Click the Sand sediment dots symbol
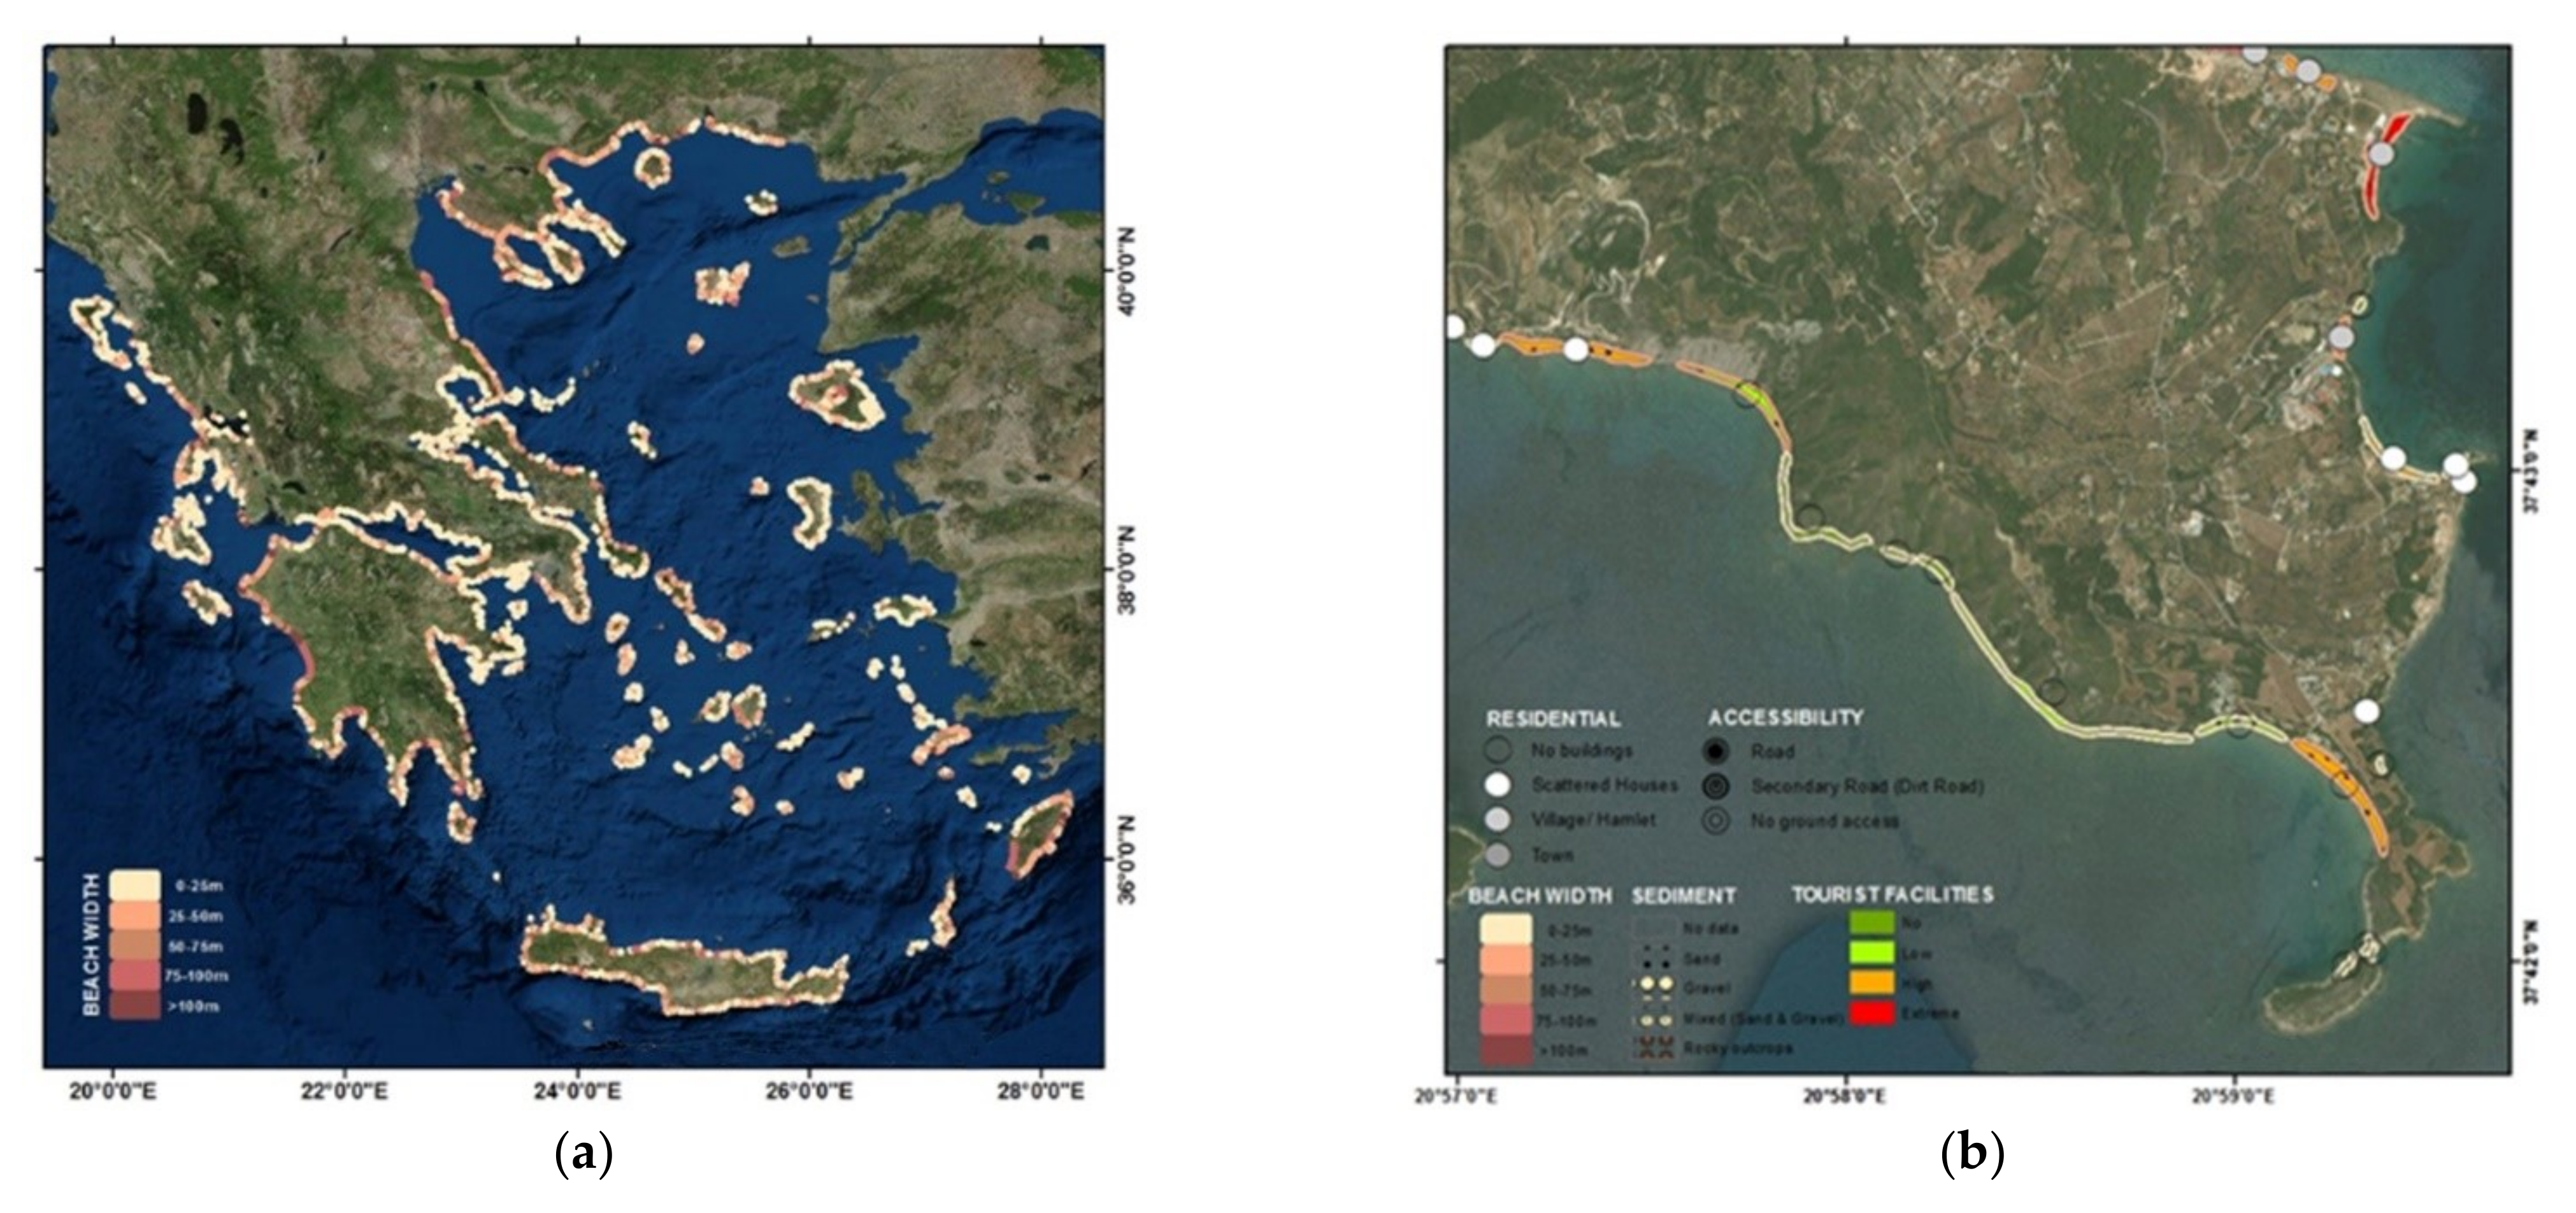Viewport: 2576px width, 1213px height. tap(1655, 957)
